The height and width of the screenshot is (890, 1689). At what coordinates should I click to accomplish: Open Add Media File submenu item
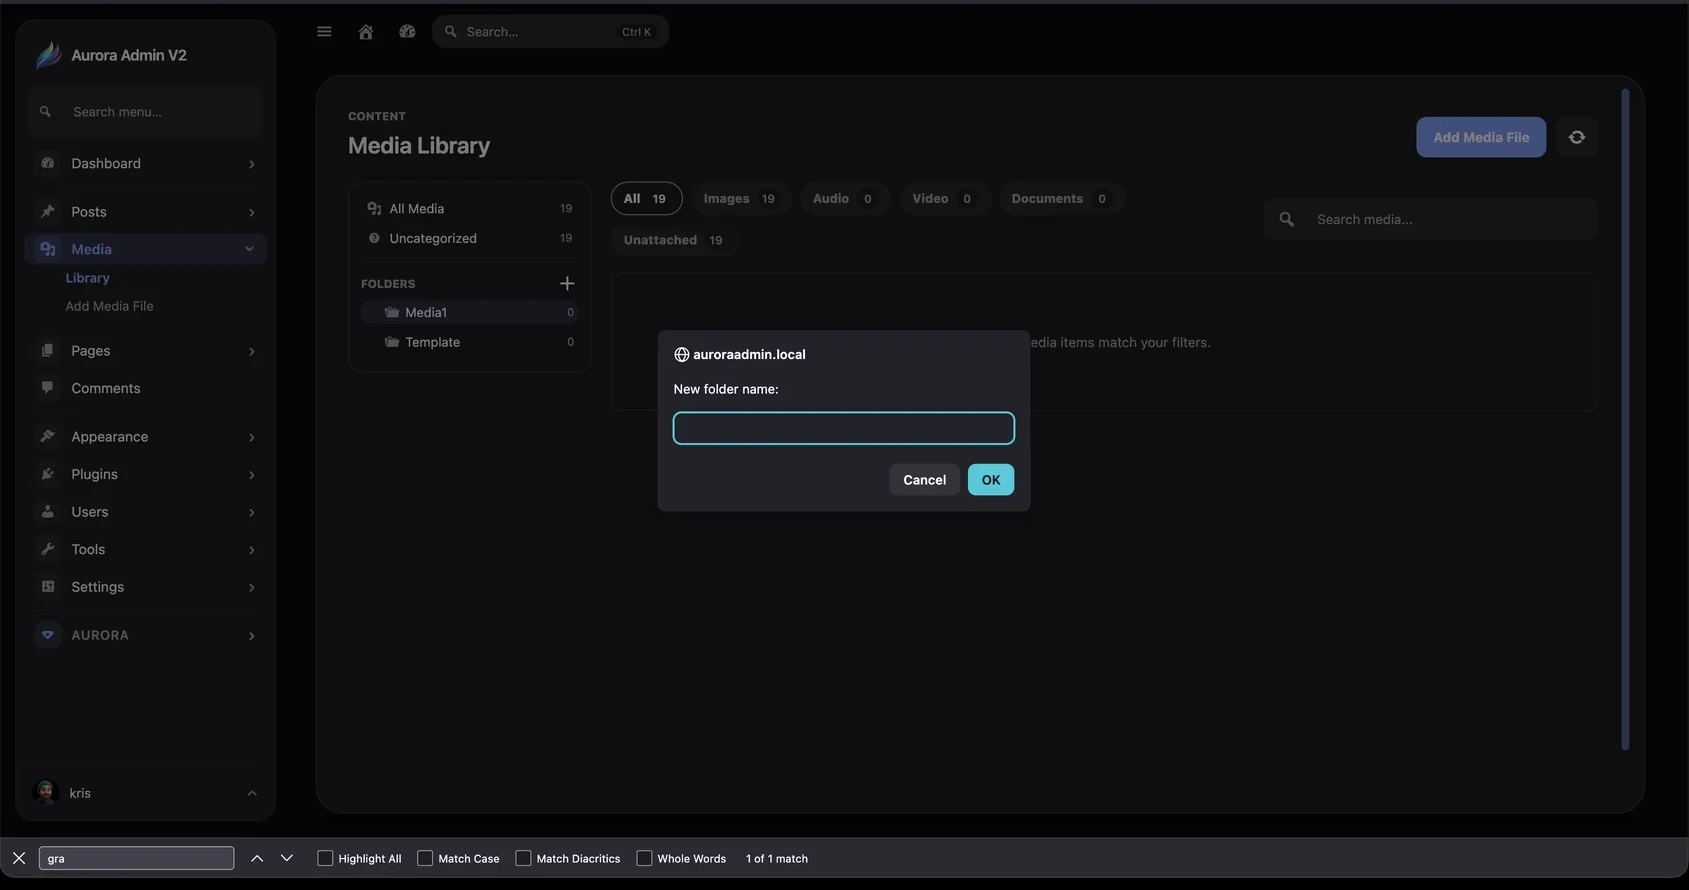(x=109, y=306)
